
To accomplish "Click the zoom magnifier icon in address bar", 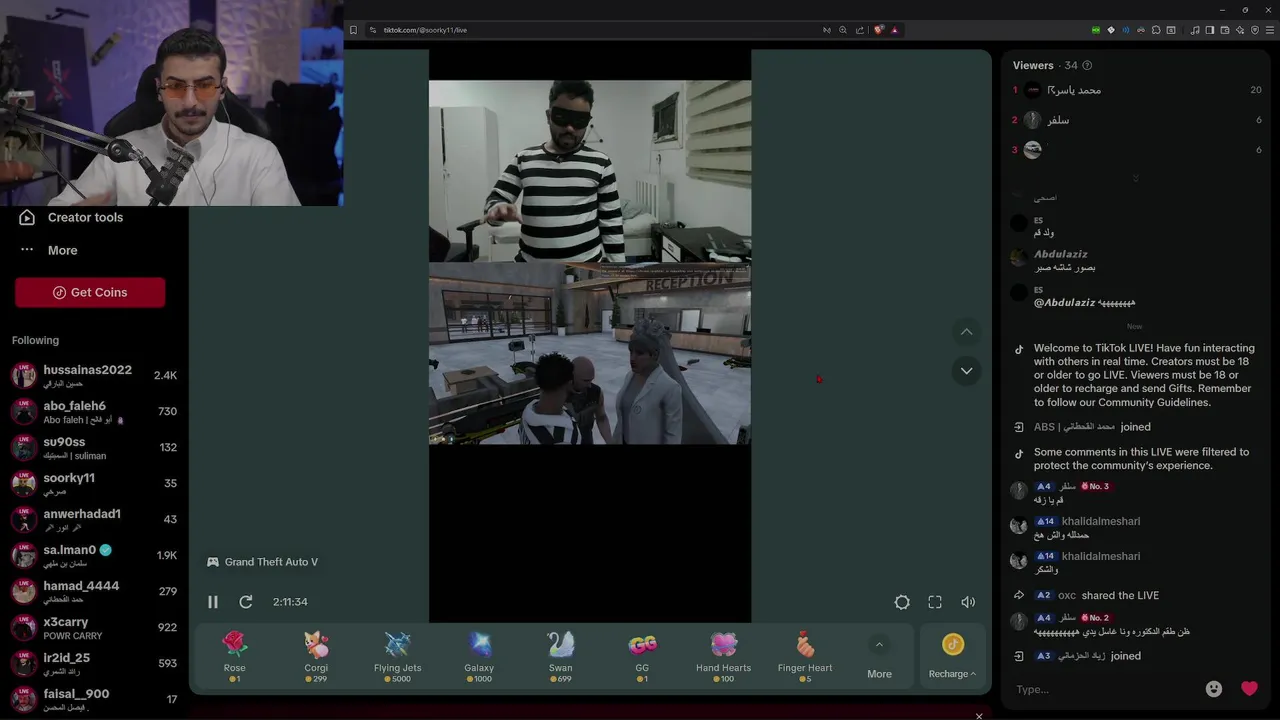I will click(x=843, y=30).
